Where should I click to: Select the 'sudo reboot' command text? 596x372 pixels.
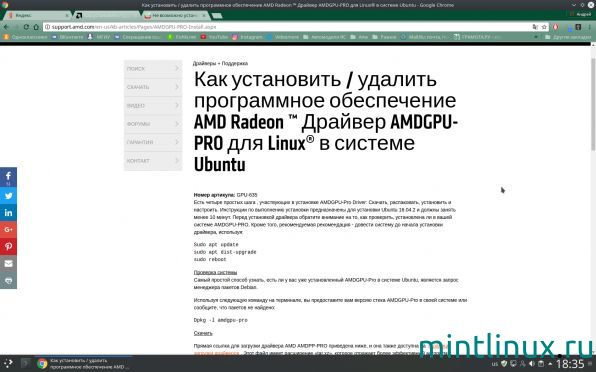point(210,260)
